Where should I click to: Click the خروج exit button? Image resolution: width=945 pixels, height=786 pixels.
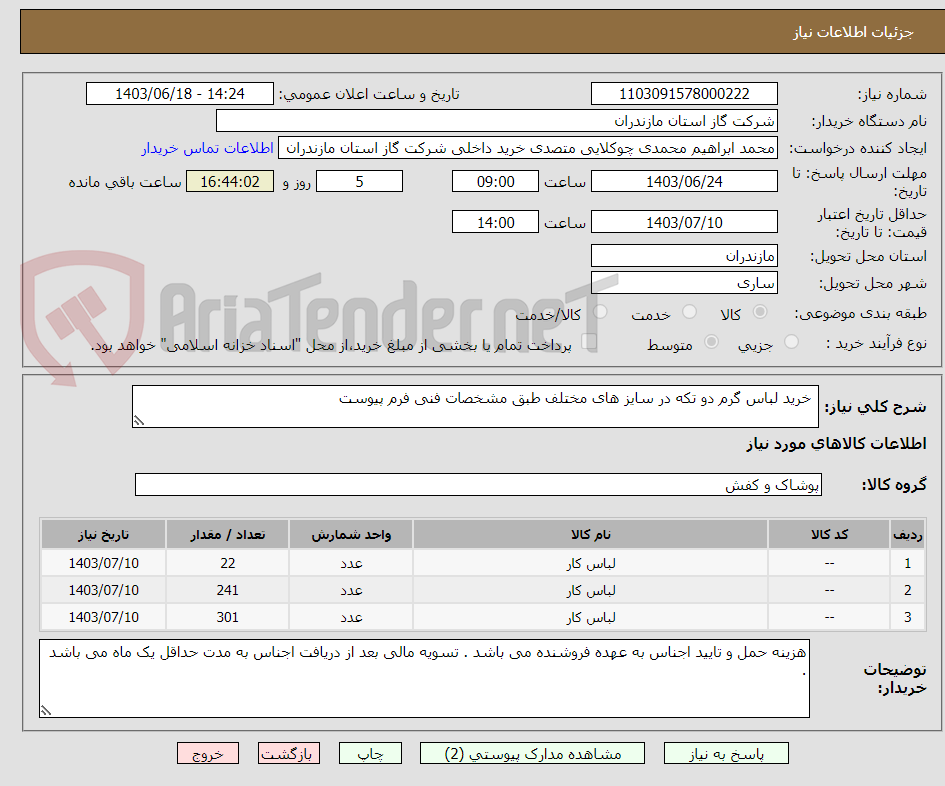(x=208, y=753)
